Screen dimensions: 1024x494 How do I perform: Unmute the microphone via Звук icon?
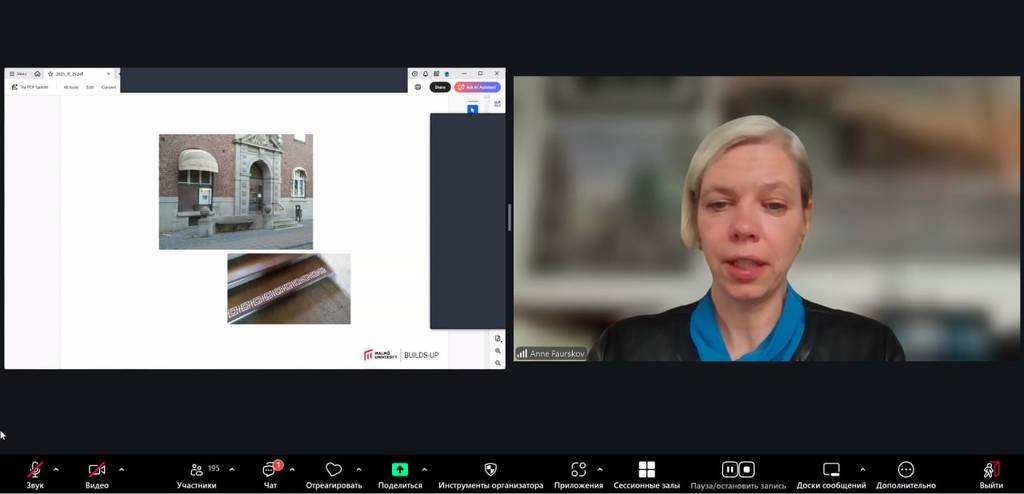pos(35,470)
